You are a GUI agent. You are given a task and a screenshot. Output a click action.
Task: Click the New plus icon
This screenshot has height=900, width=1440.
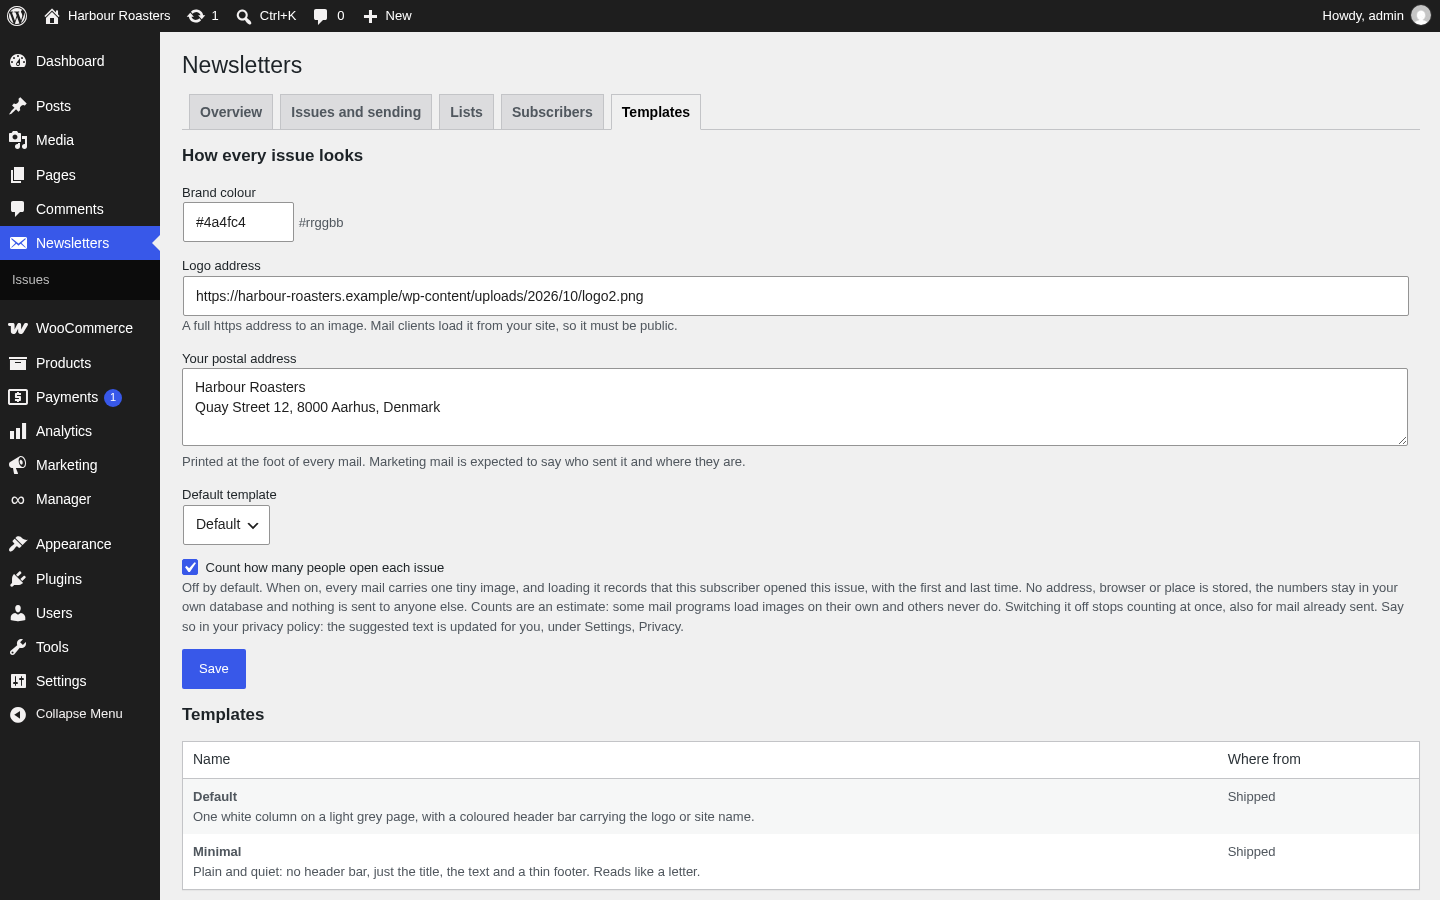pyautogui.click(x=370, y=16)
